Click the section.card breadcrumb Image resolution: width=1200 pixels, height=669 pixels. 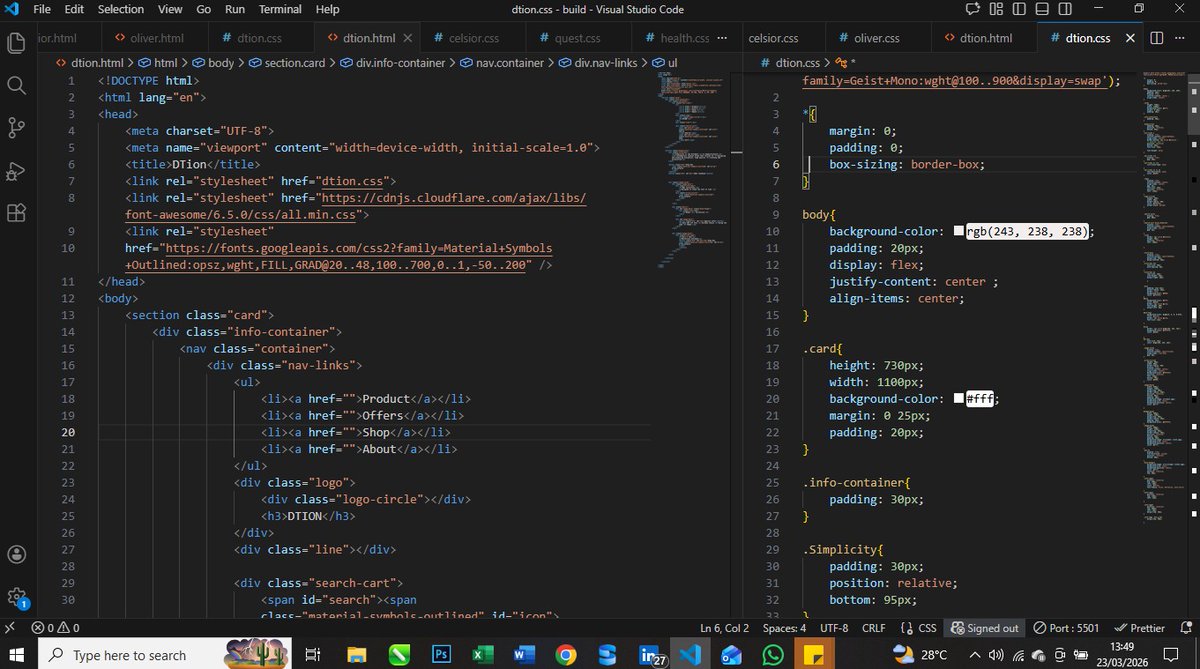point(287,63)
